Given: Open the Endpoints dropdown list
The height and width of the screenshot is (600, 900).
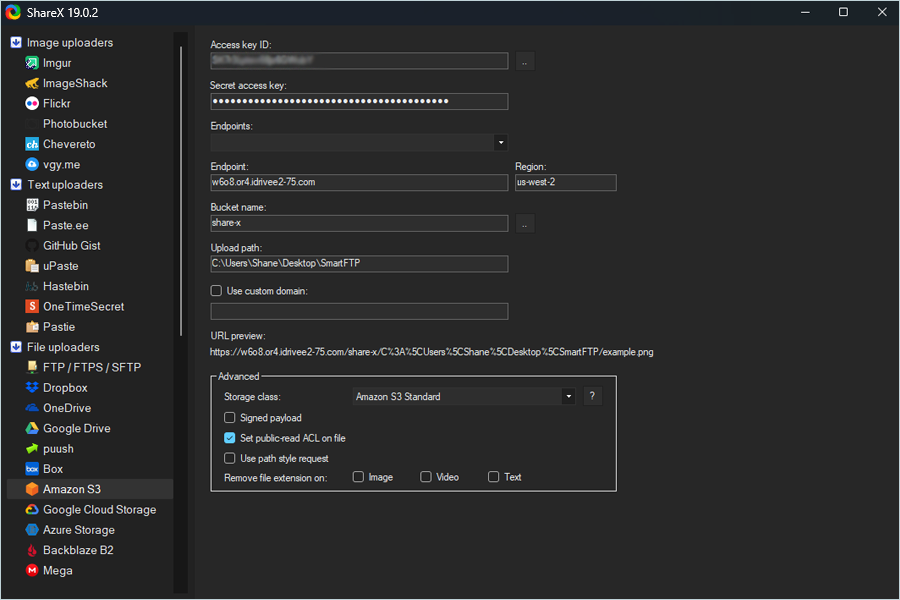Looking at the screenshot, I should click(500, 143).
